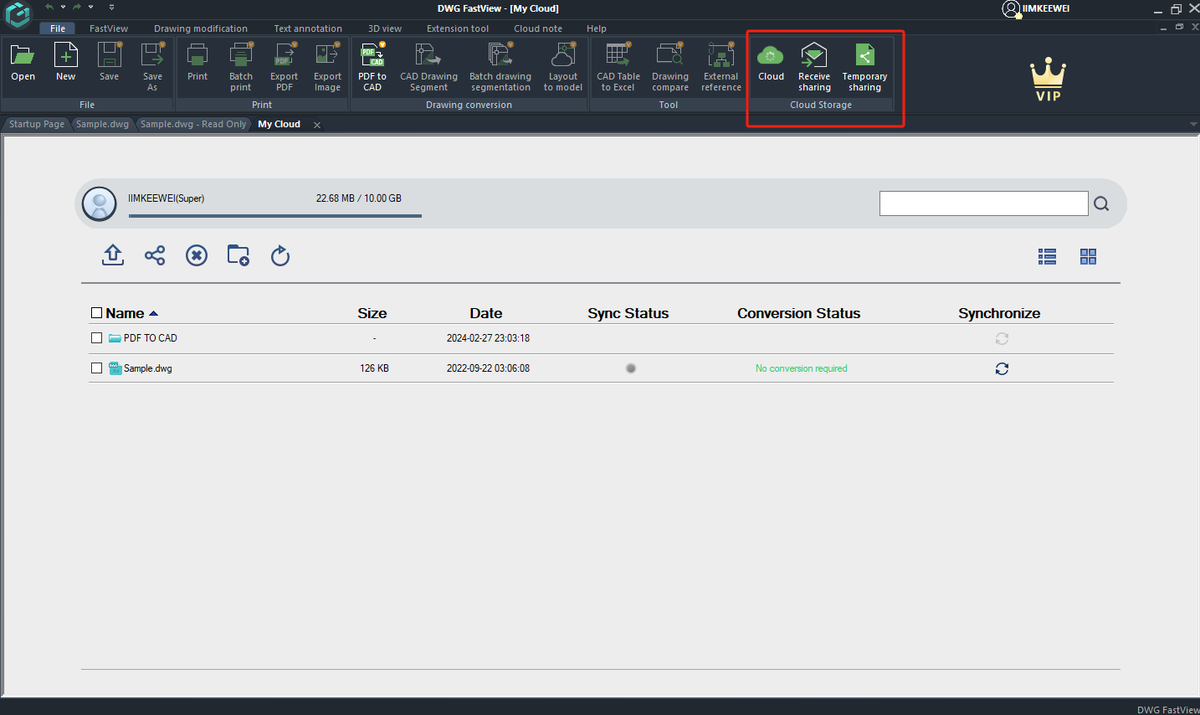Click the Sample.dwg file name in list
This screenshot has height=715, width=1200.
coord(148,368)
